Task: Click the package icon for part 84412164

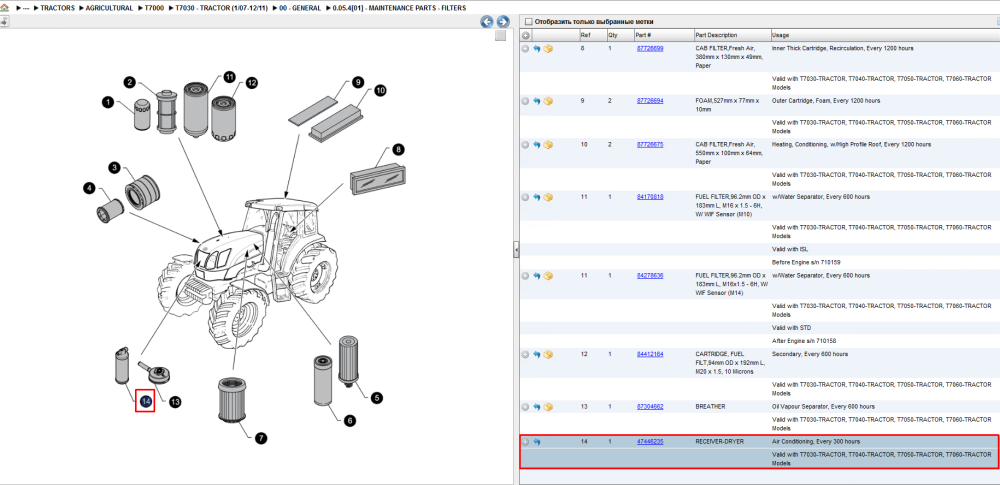Action: click(548, 354)
